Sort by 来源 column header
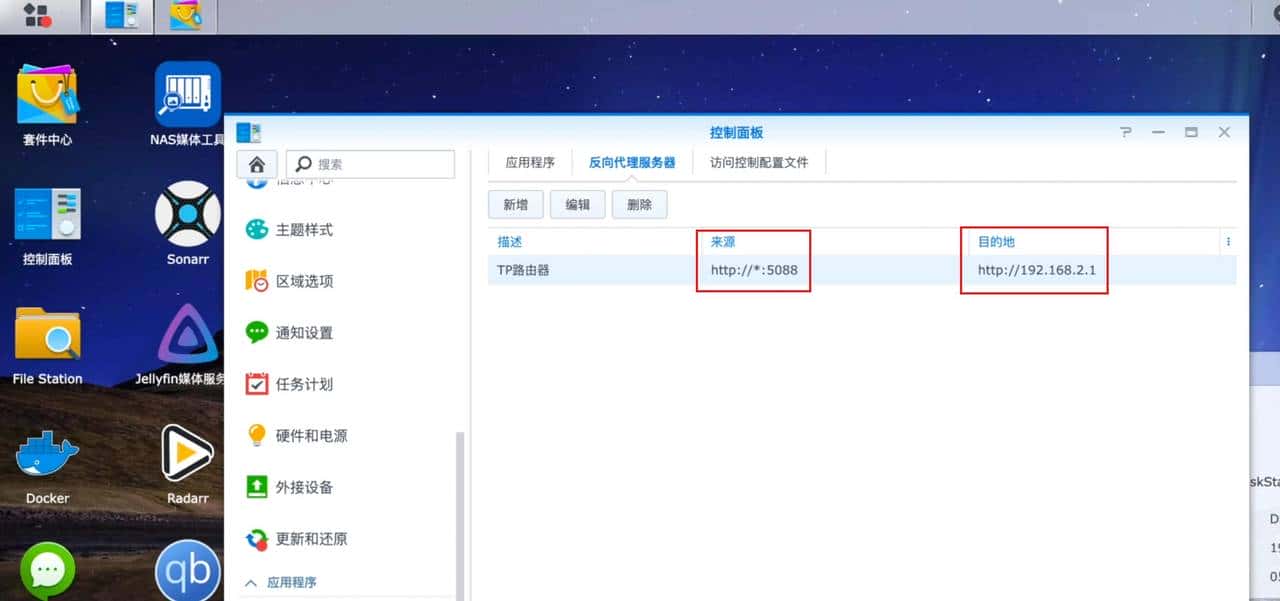 tap(723, 242)
